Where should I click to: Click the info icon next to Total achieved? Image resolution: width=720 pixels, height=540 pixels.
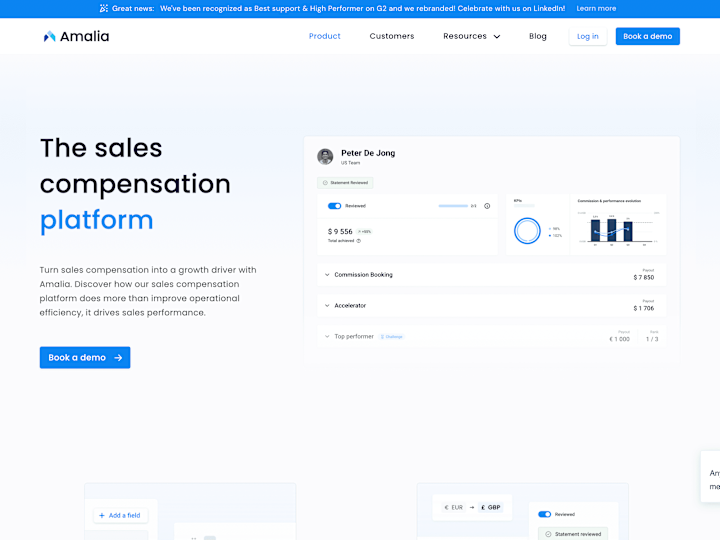(x=359, y=241)
